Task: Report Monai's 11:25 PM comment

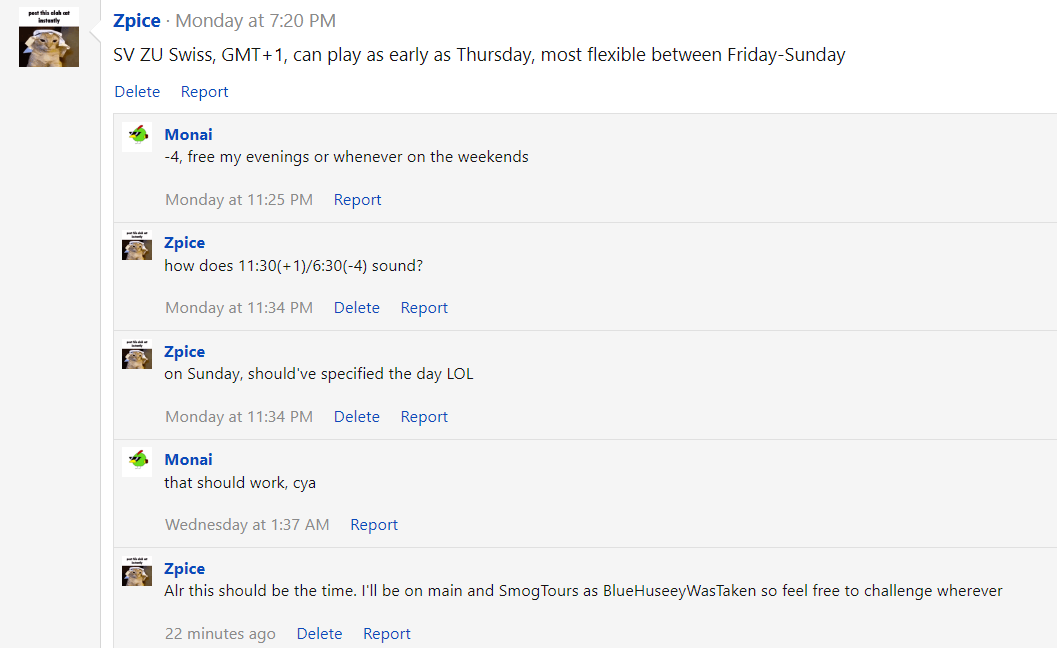Action: click(357, 200)
